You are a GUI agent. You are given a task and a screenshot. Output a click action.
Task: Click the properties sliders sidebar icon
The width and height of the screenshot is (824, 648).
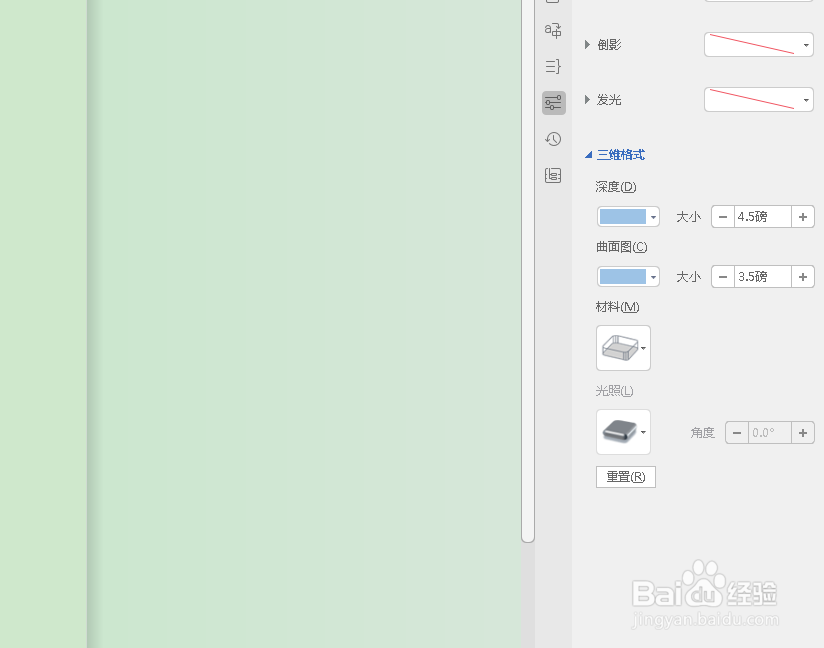pyautogui.click(x=553, y=102)
